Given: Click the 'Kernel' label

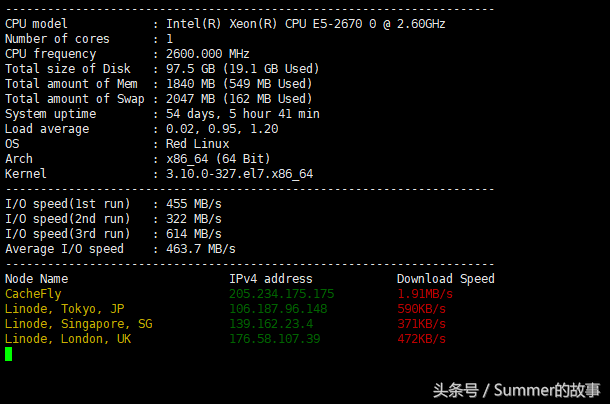Looking at the screenshot, I should (x=26, y=174).
